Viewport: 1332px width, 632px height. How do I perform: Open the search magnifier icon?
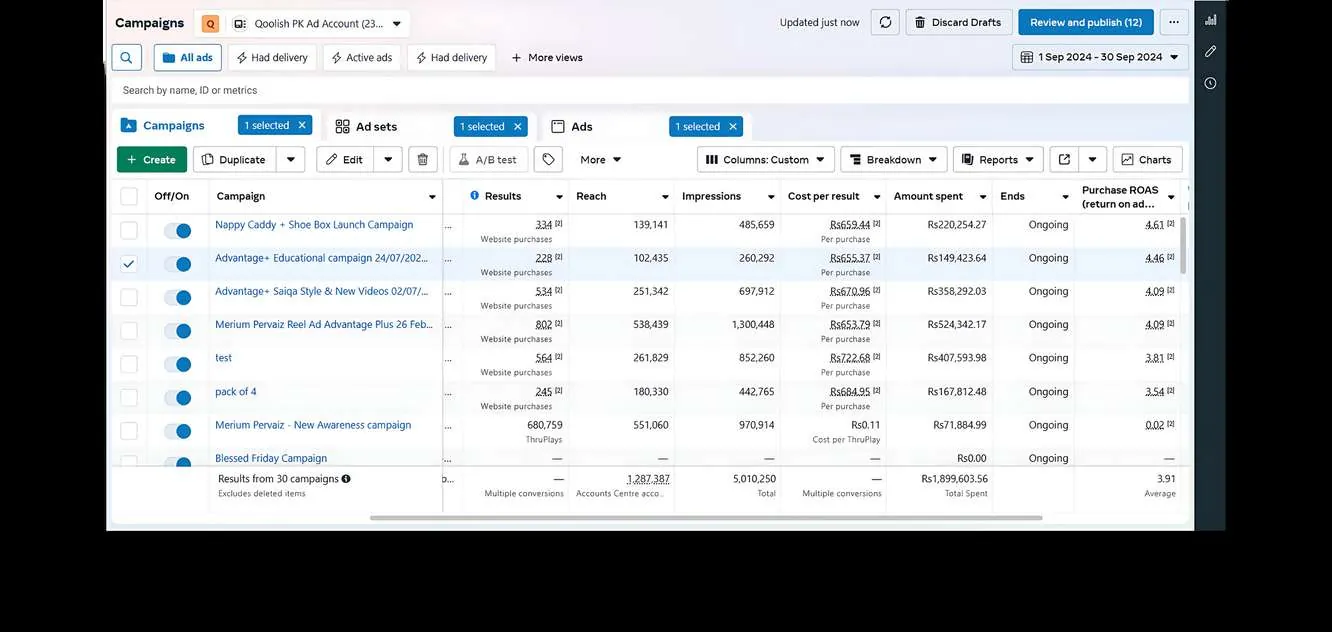click(126, 57)
